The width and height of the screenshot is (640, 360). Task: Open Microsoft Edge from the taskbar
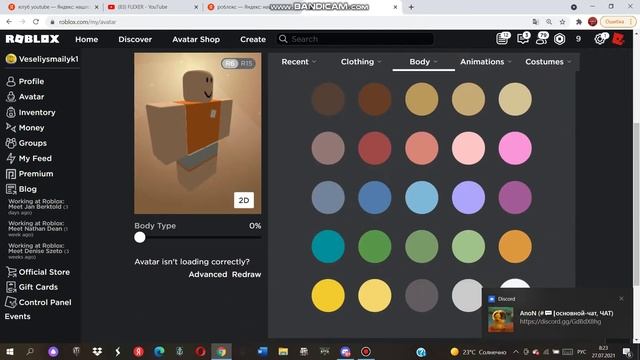159,351
